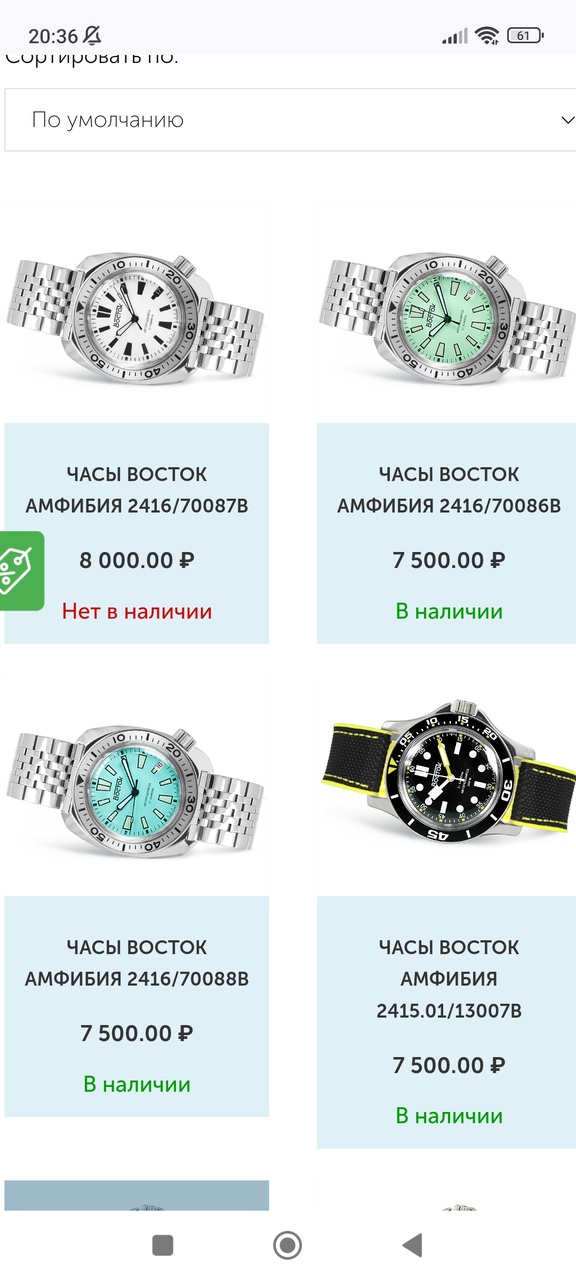Tap the muted notifications bell icon
Image resolution: width=576 pixels, height=1280 pixels.
point(92,36)
